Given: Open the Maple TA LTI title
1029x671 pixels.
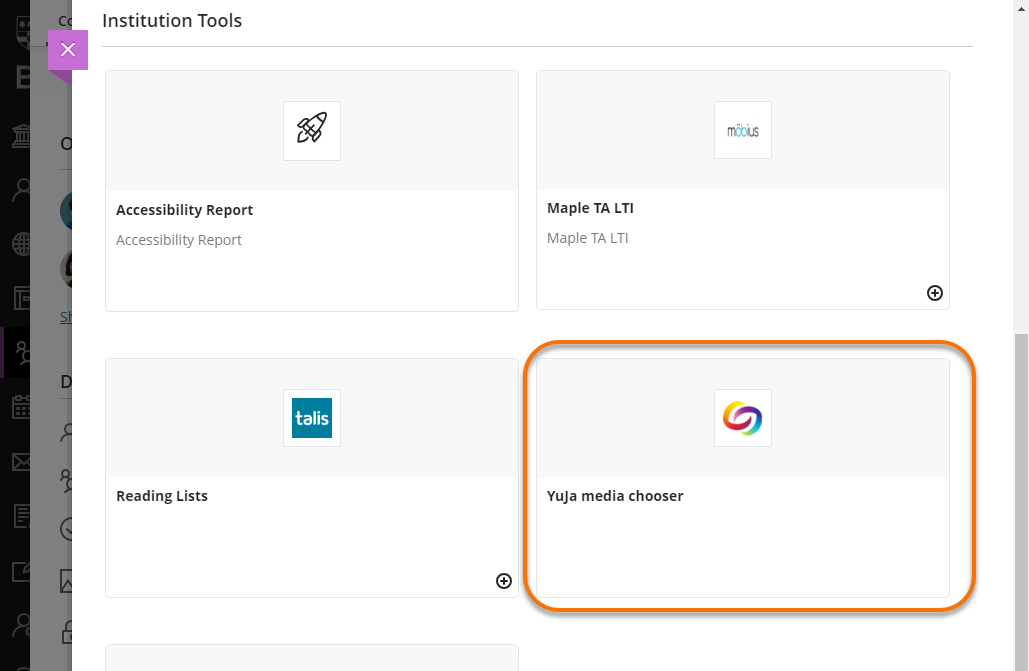Looking at the screenshot, I should point(590,208).
